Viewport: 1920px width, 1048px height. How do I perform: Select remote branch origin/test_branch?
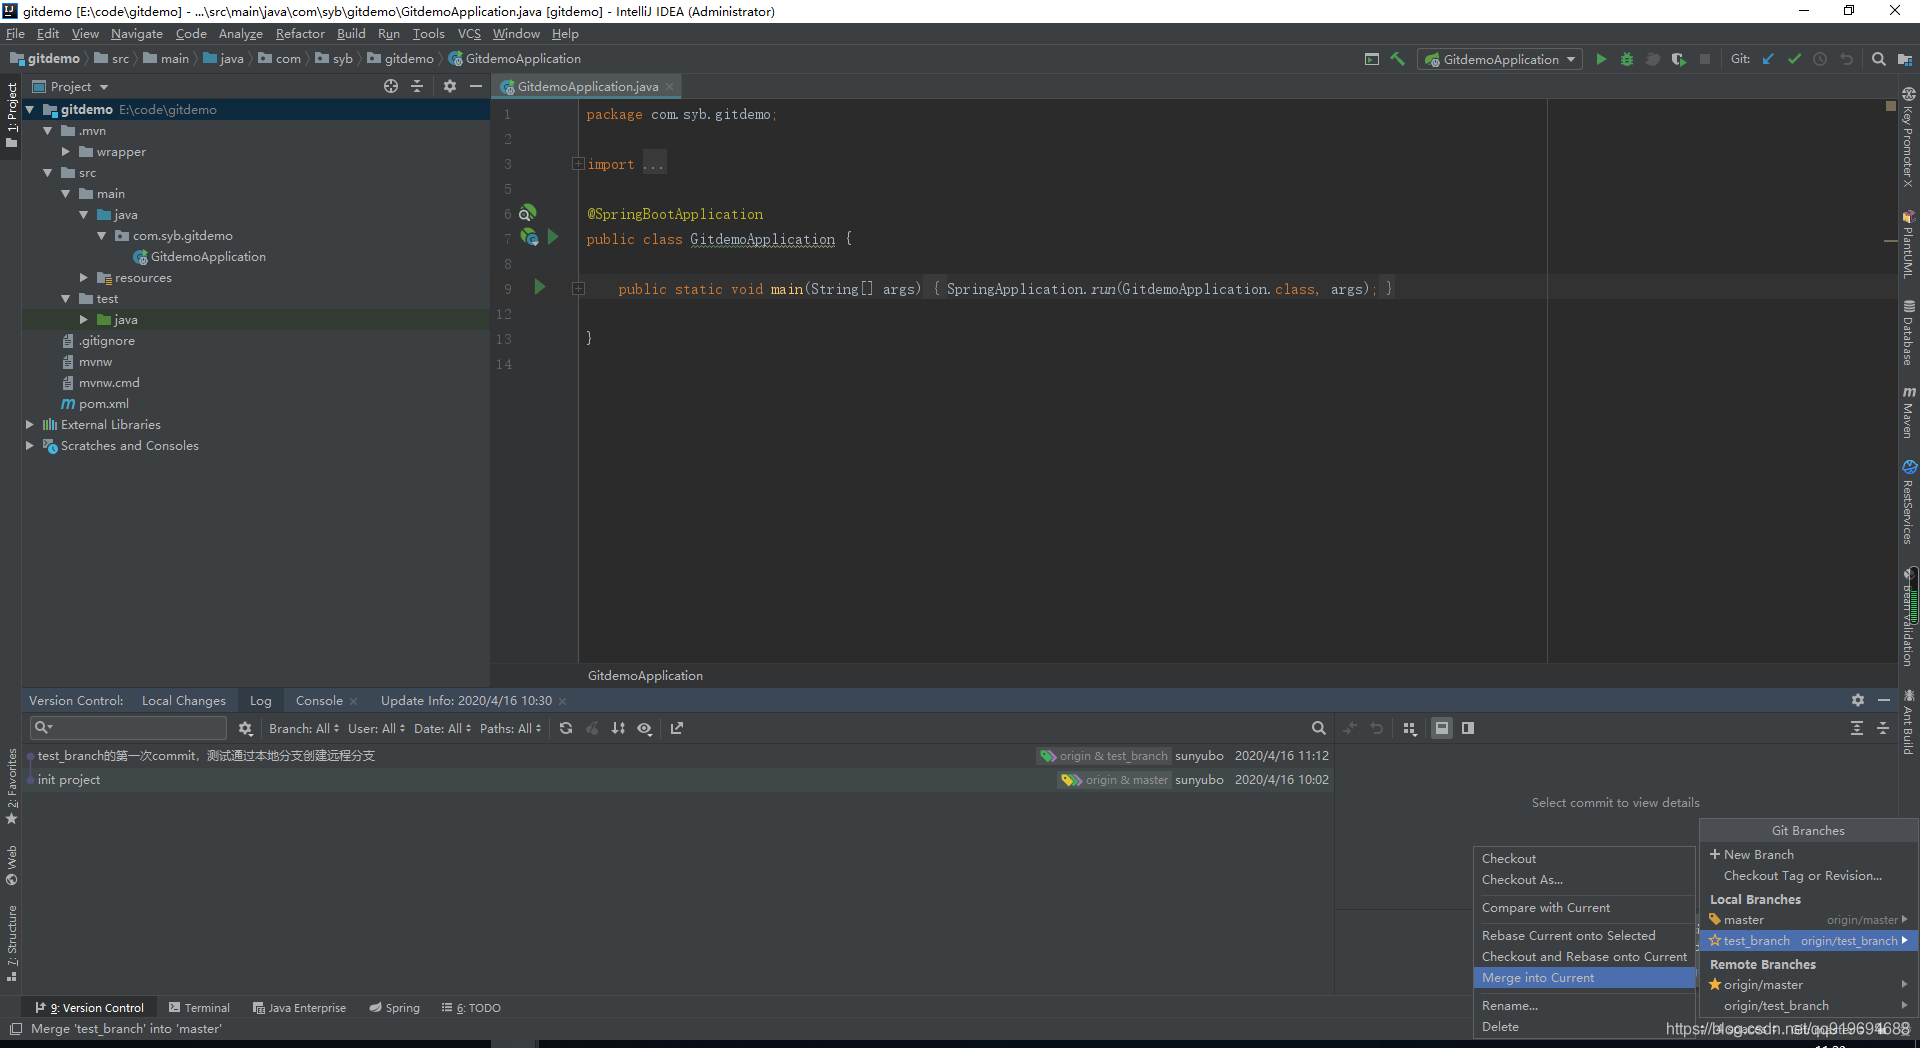coord(1808,1005)
